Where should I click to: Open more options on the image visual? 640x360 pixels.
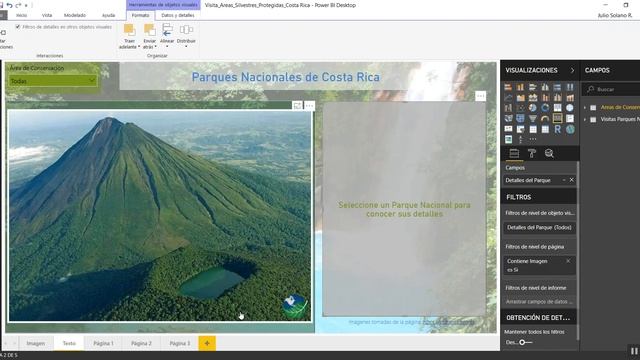click(x=310, y=106)
